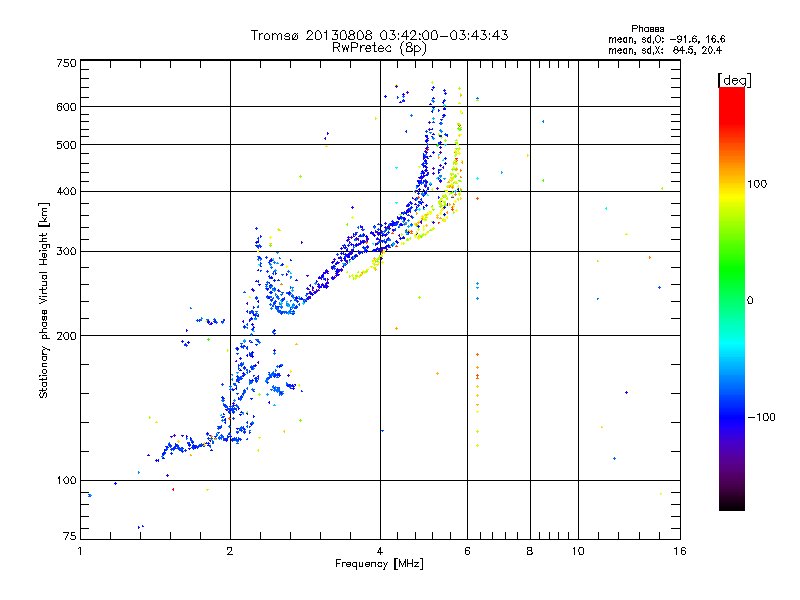Click the y-axis tick label '600'
The width and height of the screenshot is (800, 600).
[x=66, y=107]
